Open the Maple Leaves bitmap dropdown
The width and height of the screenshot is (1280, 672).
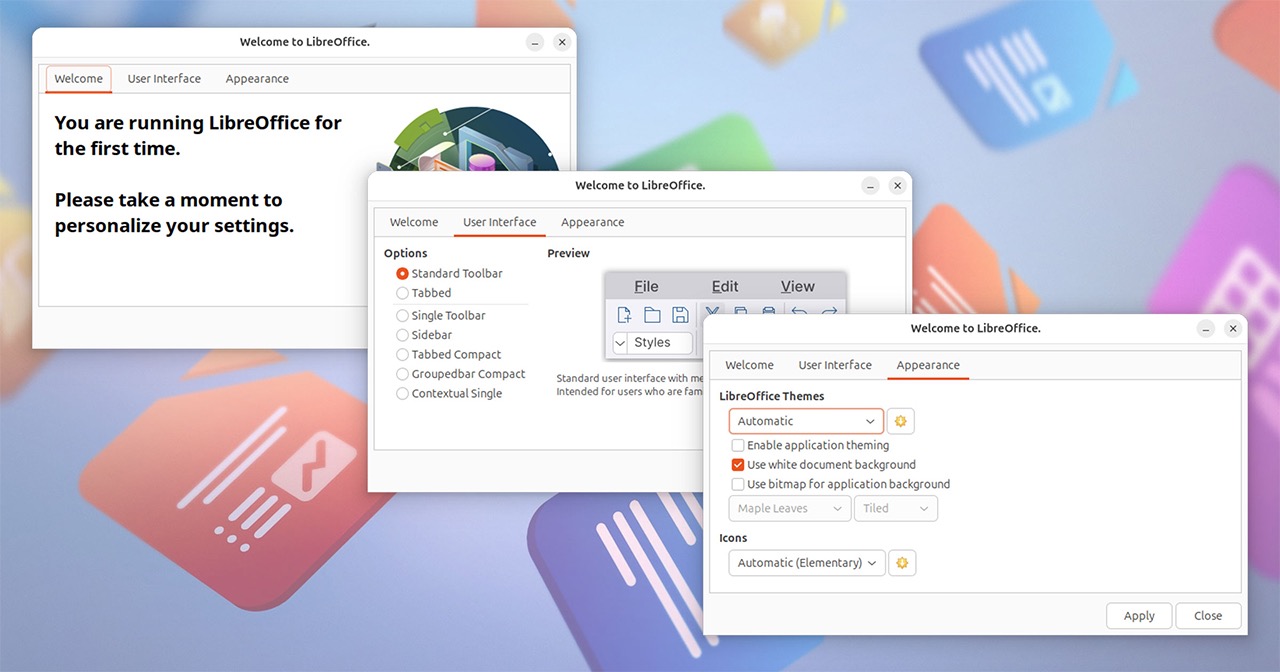click(790, 508)
